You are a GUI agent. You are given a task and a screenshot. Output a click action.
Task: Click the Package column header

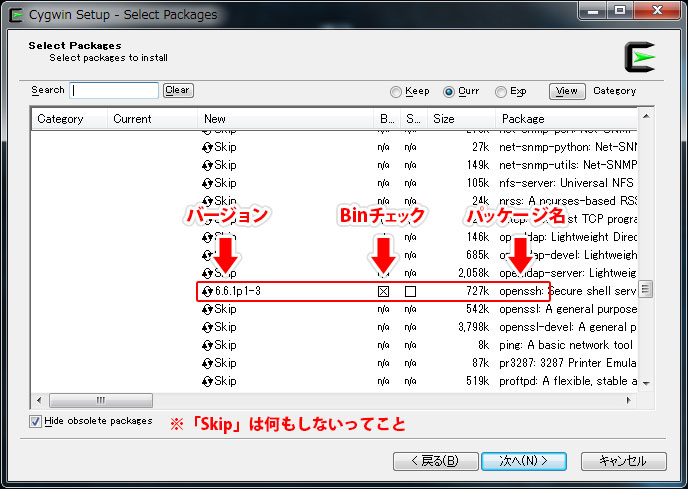point(566,119)
